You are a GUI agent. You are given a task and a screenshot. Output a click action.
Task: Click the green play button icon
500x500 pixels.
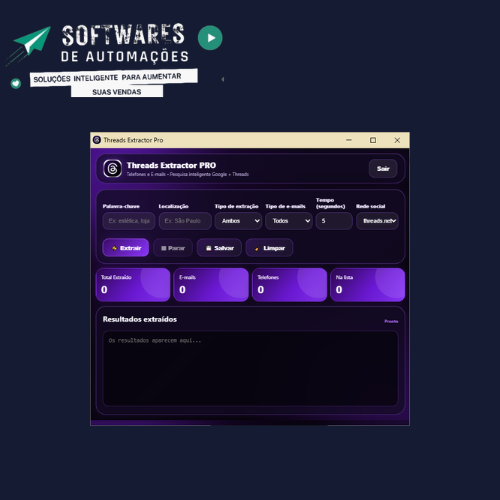(210, 38)
